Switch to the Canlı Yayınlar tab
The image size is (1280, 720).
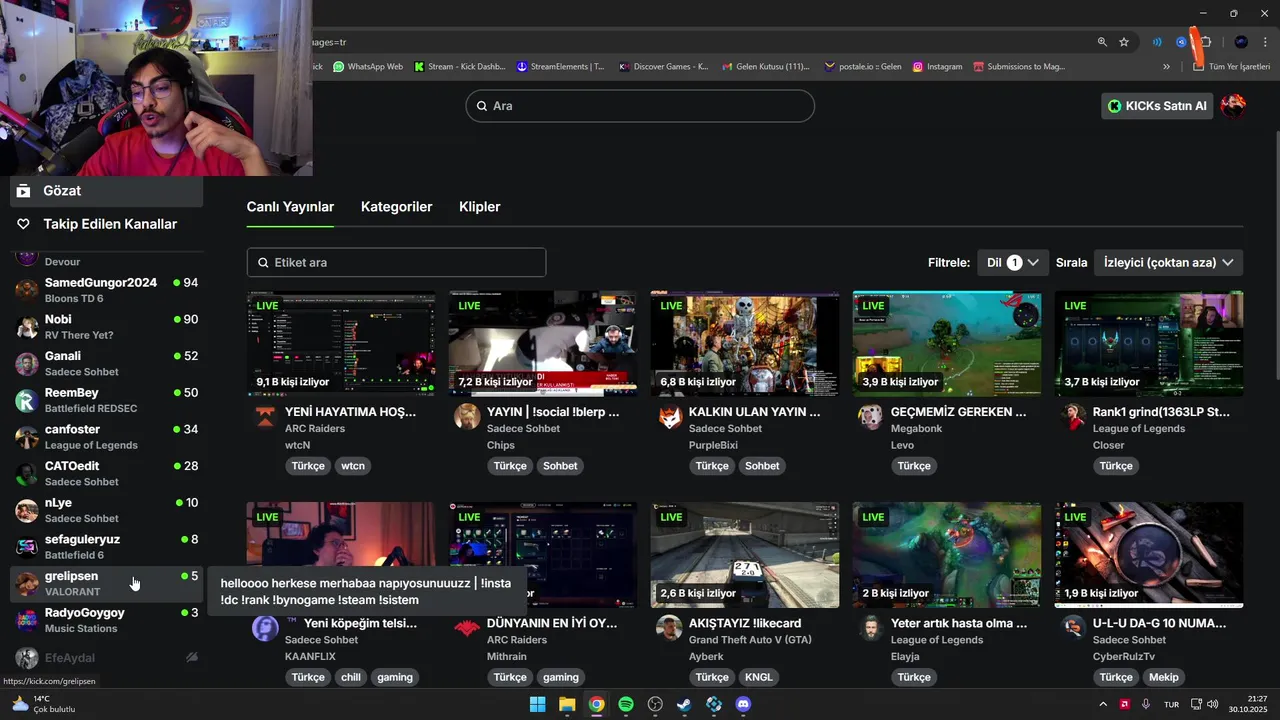pyautogui.click(x=290, y=207)
